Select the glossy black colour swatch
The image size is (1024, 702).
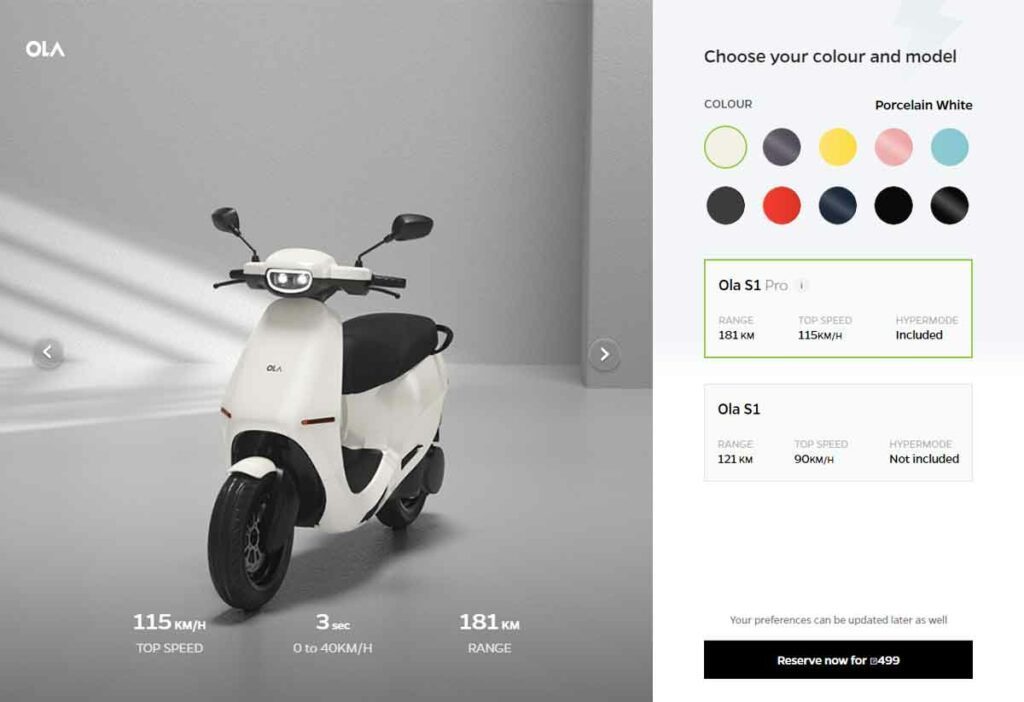(x=950, y=205)
